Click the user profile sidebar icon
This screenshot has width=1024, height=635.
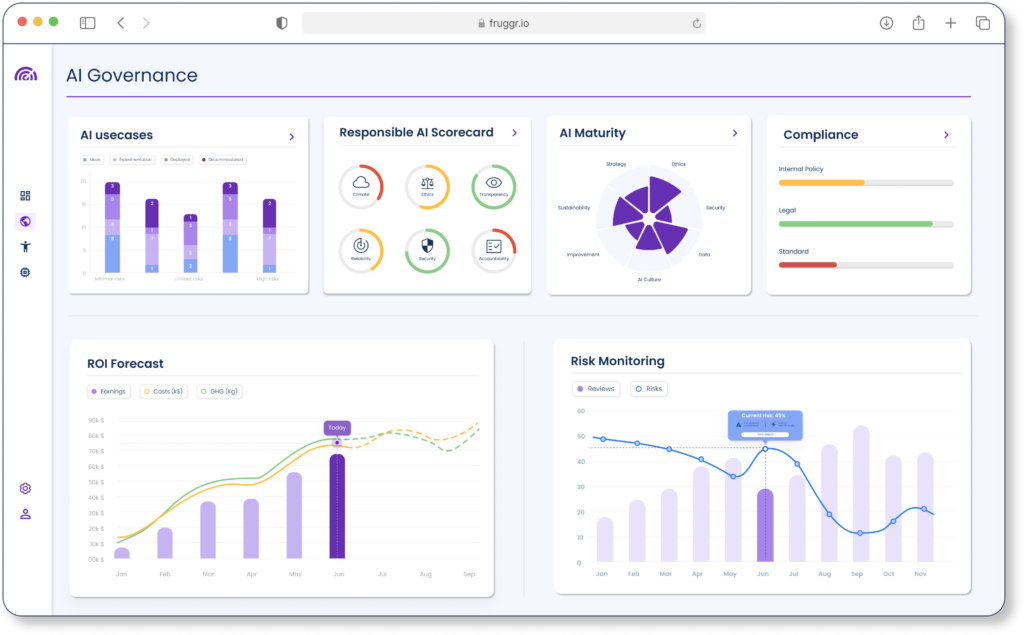(x=26, y=514)
